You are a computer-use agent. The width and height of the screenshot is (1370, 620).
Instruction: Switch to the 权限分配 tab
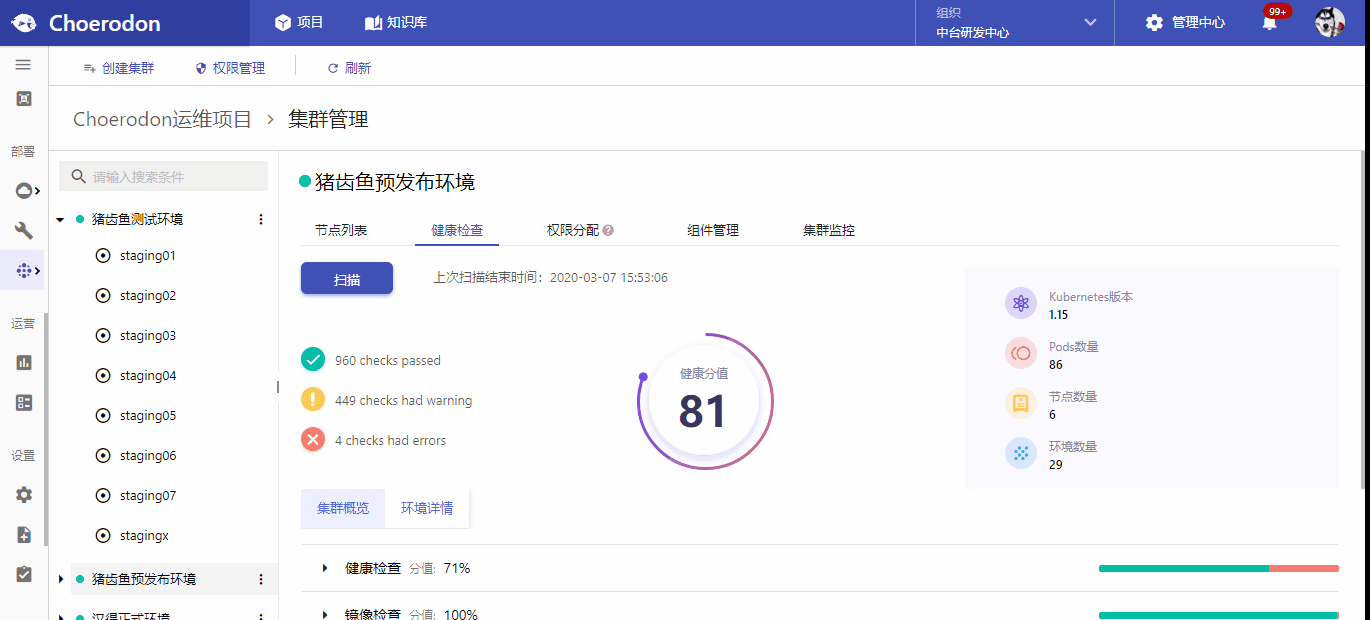pos(572,230)
